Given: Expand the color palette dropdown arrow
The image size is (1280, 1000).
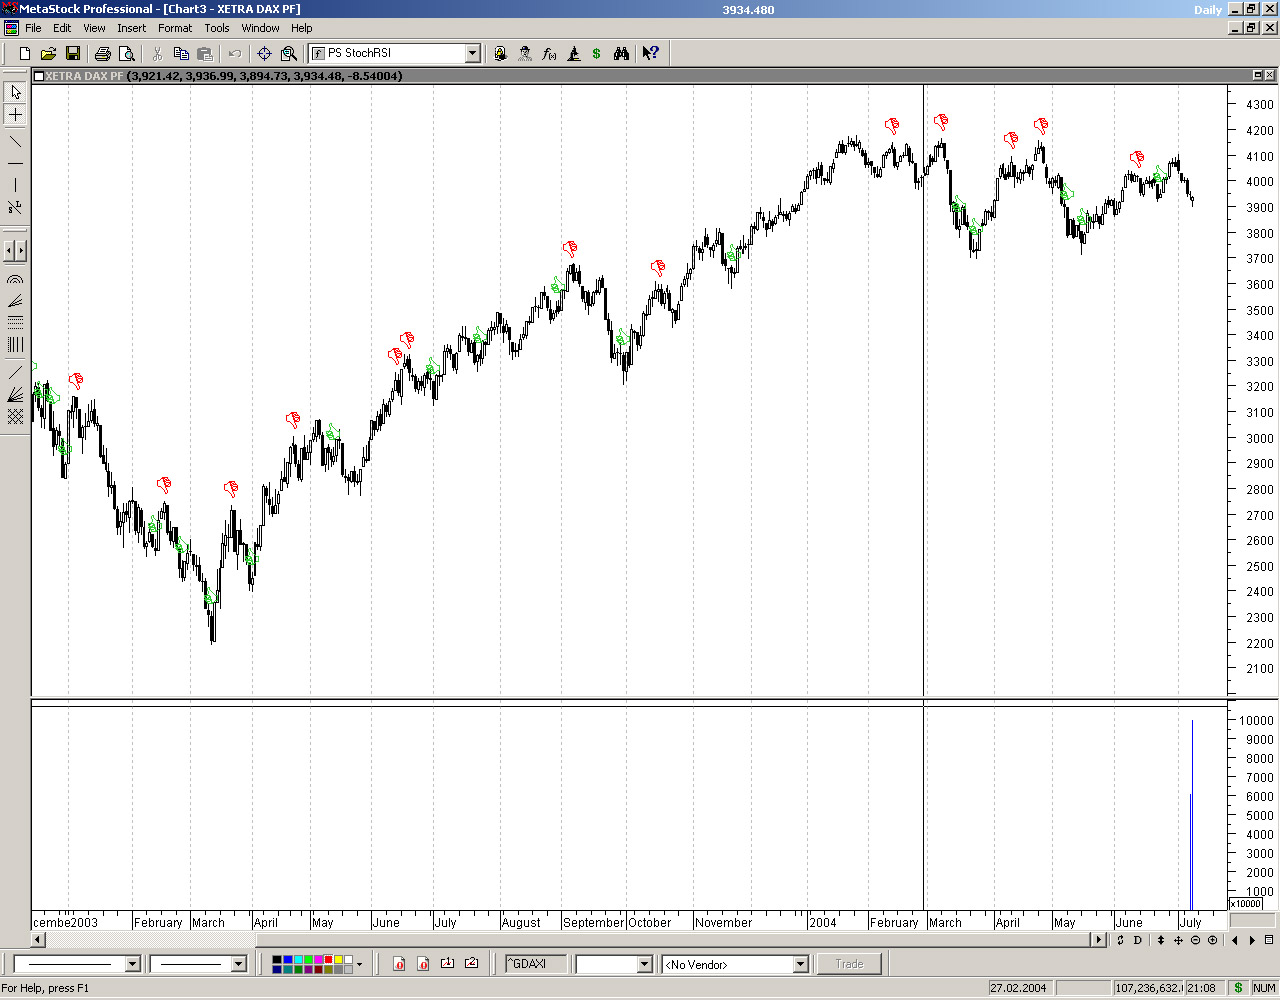Looking at the screenshot, I should coord(359,964).
